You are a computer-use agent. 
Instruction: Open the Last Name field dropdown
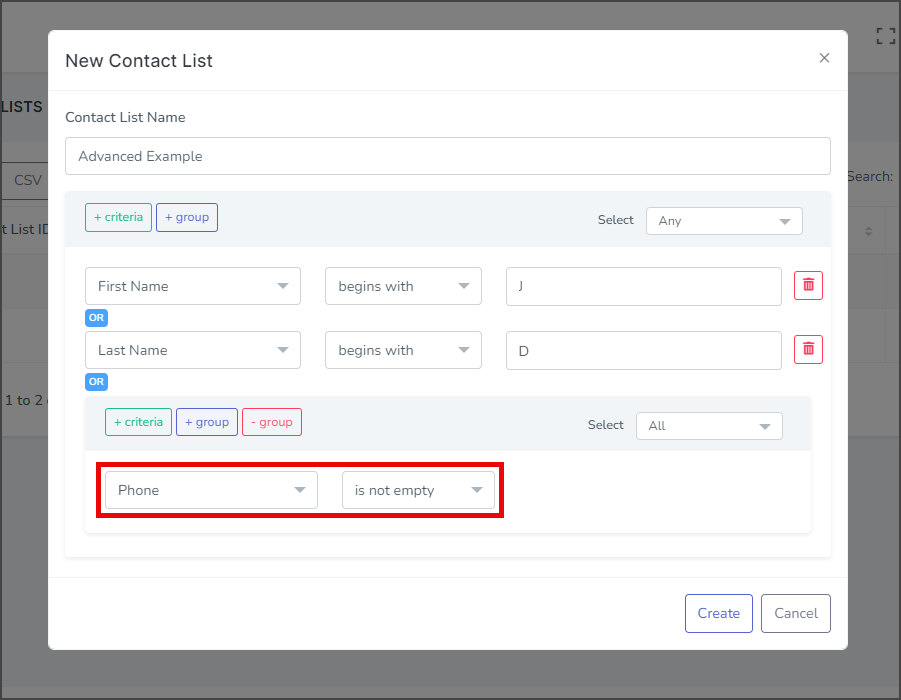(193, 350)
